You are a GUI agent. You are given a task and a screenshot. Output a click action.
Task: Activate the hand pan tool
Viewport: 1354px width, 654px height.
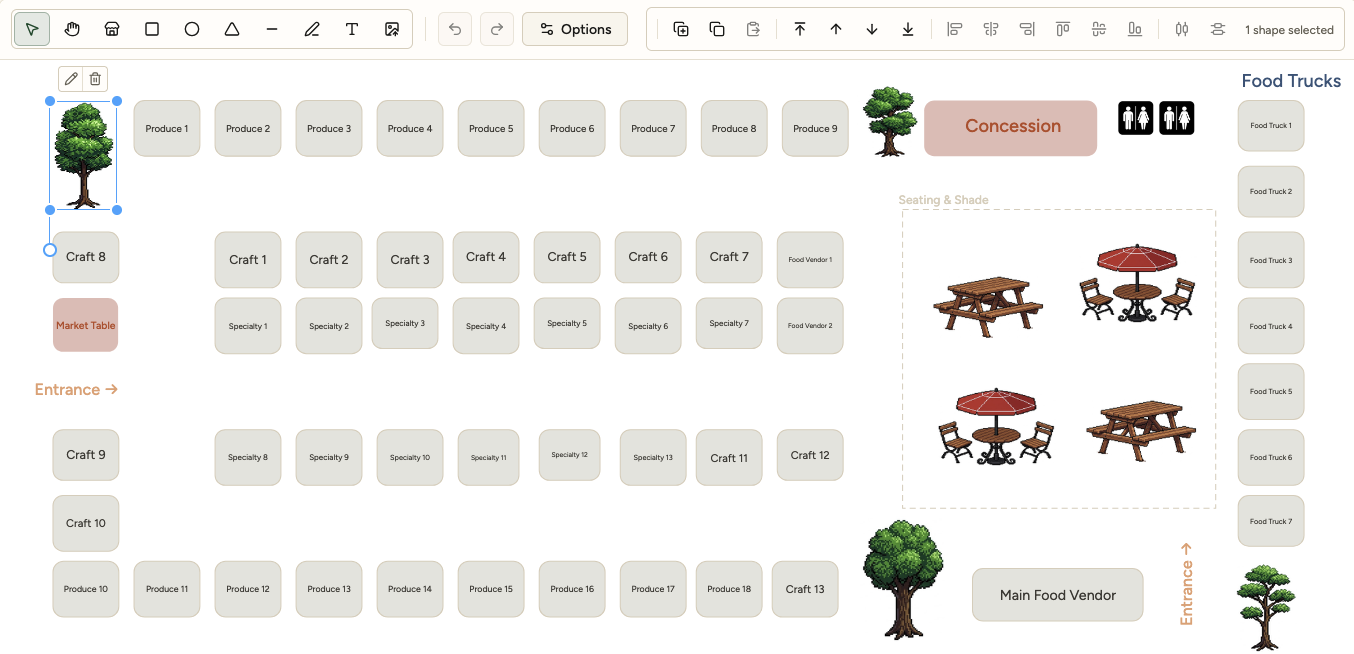72,29
